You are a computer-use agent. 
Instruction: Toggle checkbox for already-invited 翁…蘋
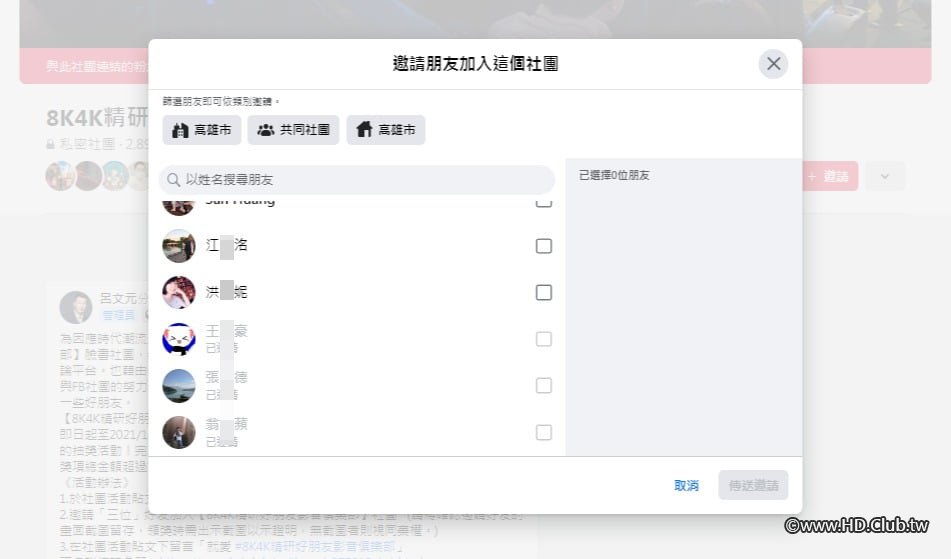coord(543,432)
